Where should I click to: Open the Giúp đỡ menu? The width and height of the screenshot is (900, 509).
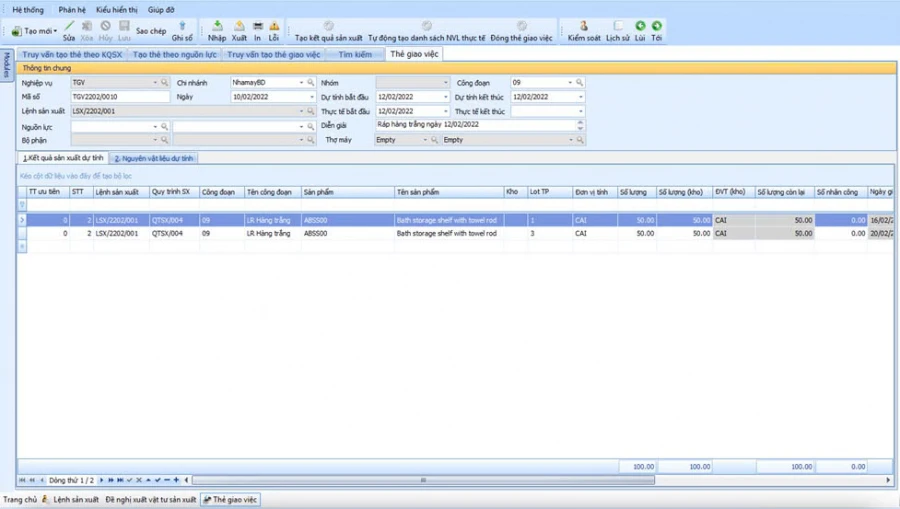tap(161, 10)
